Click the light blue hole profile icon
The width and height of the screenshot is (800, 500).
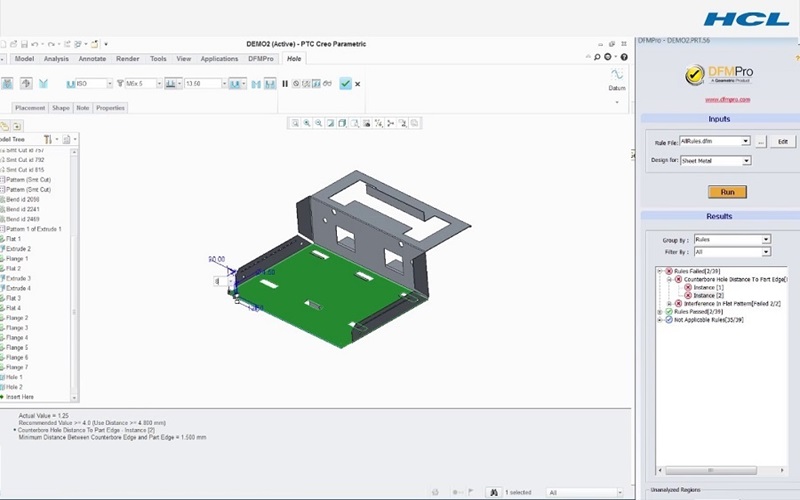[43, 83]
